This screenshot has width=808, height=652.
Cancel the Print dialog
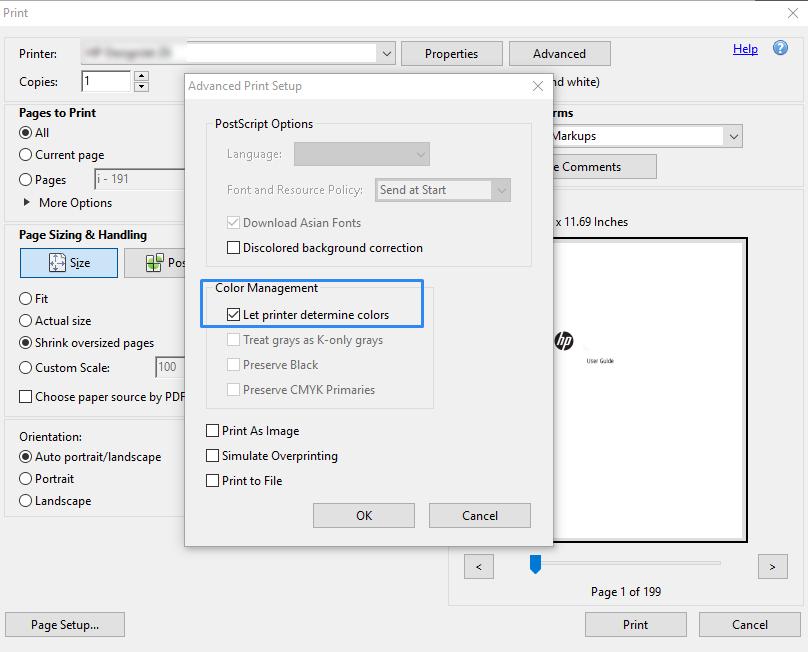750,625
